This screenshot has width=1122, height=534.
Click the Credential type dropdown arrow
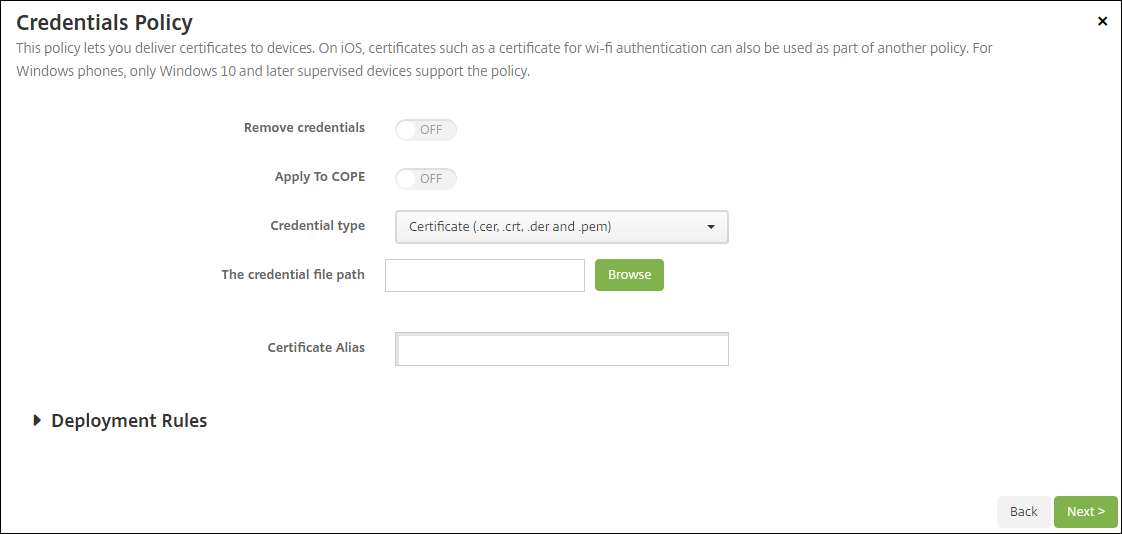[711, 227]
